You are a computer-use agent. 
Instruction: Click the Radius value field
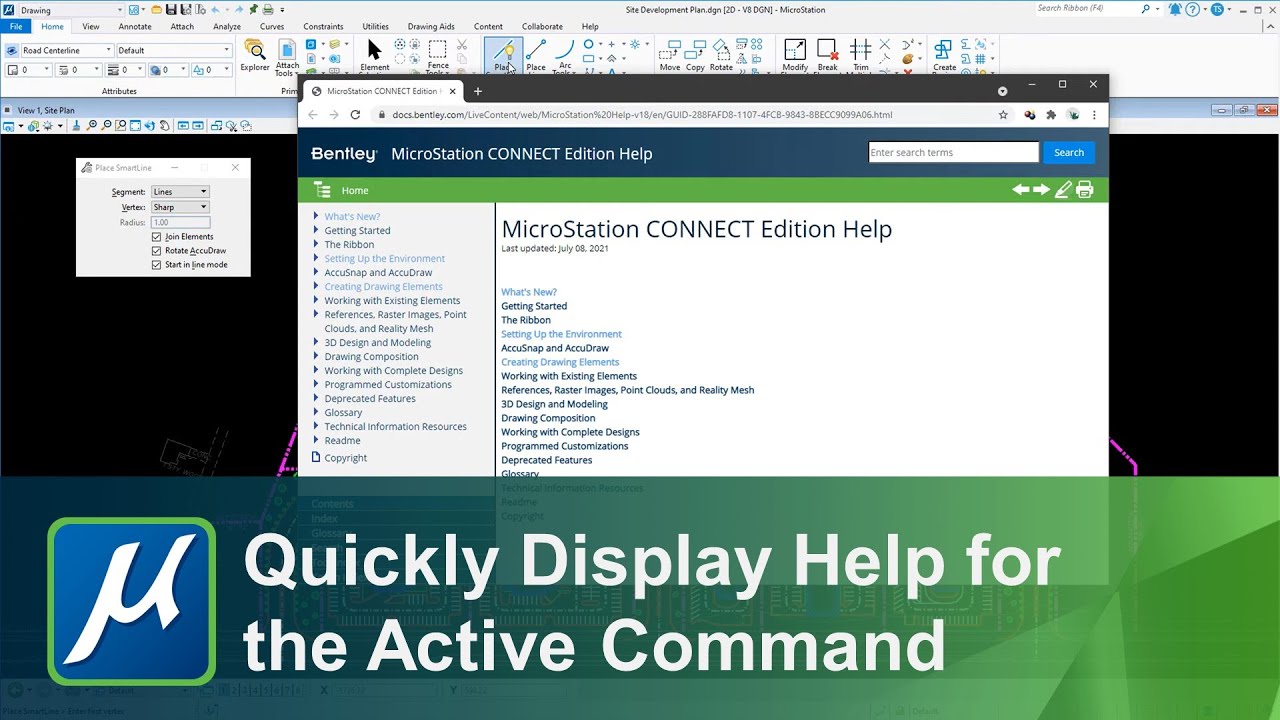click(x=180, y=222)
